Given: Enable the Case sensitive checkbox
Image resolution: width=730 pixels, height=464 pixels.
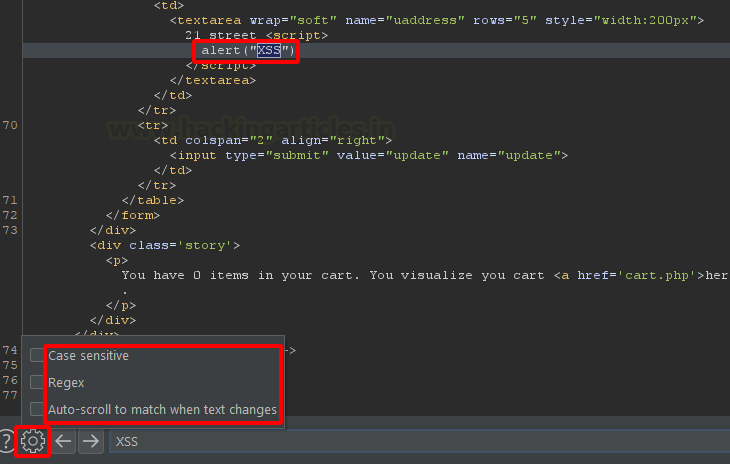Looking at the screenshot, I should (x=37, y=355).
